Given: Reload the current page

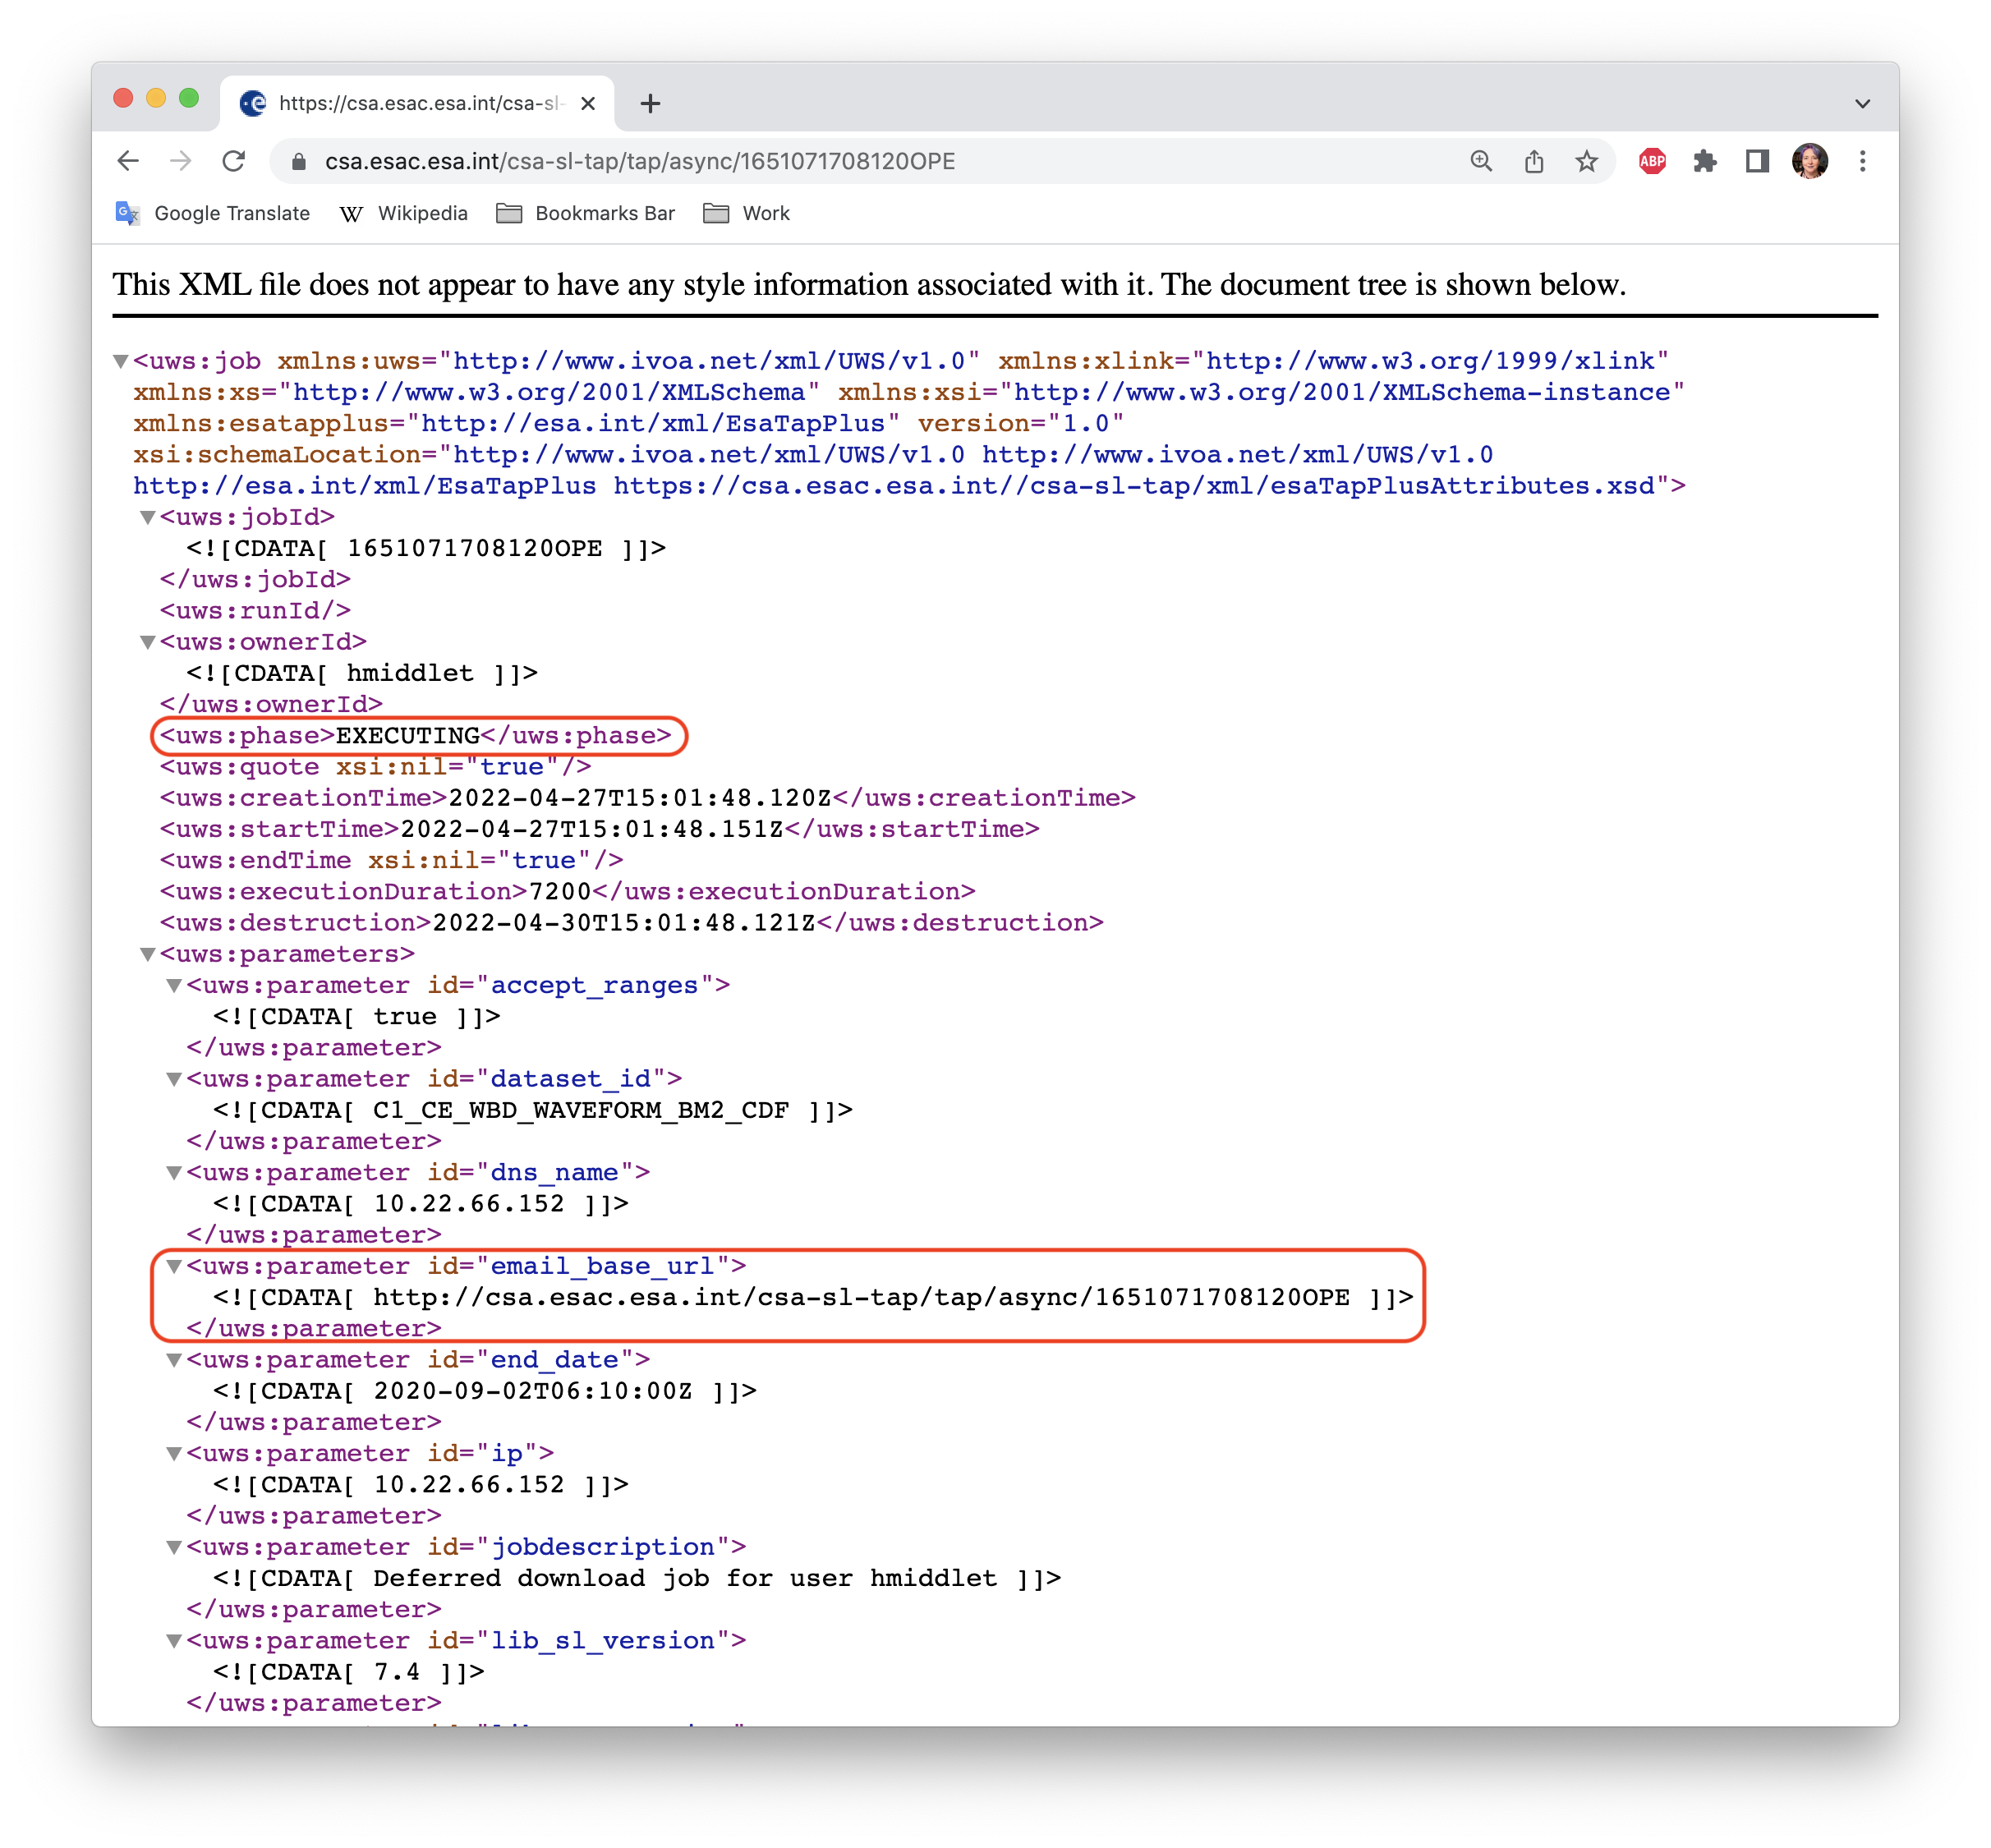Looking at the screenshot, I should point(233,161).
